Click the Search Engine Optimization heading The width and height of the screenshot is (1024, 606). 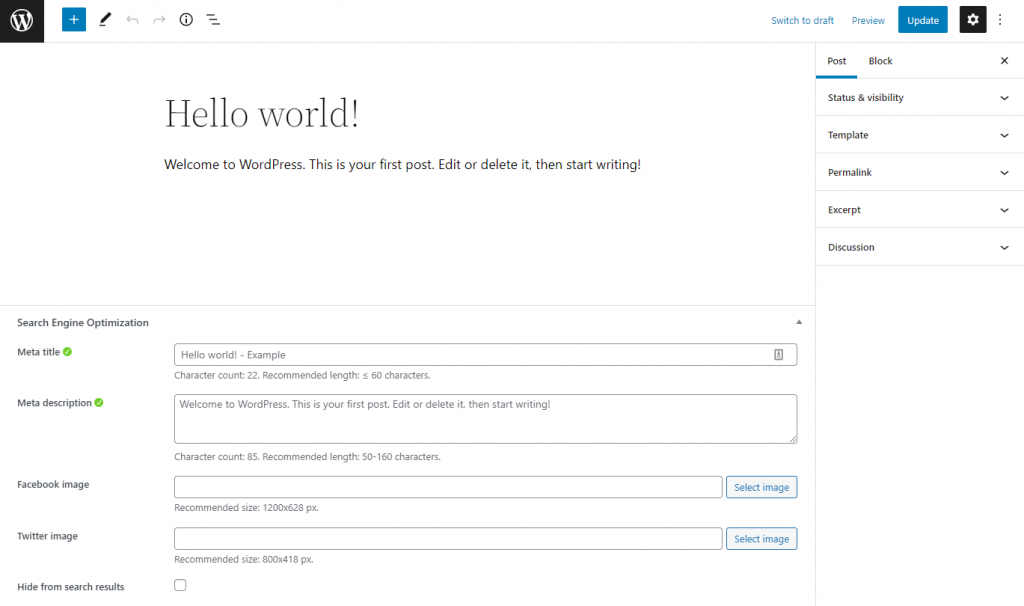[x=83, y=323]
